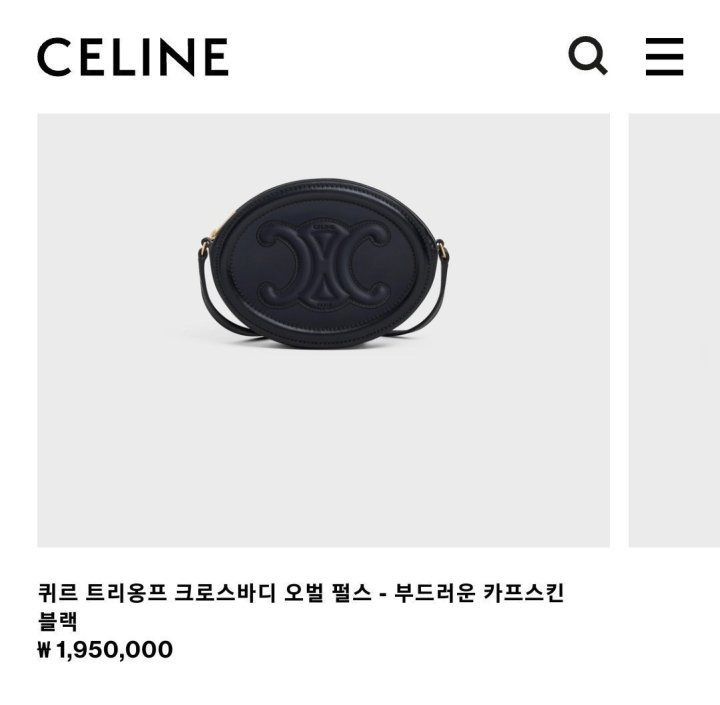Click the gold strap ring on the bag's right side
Viewport: 720px width, 705px height.
coord(441,248)
